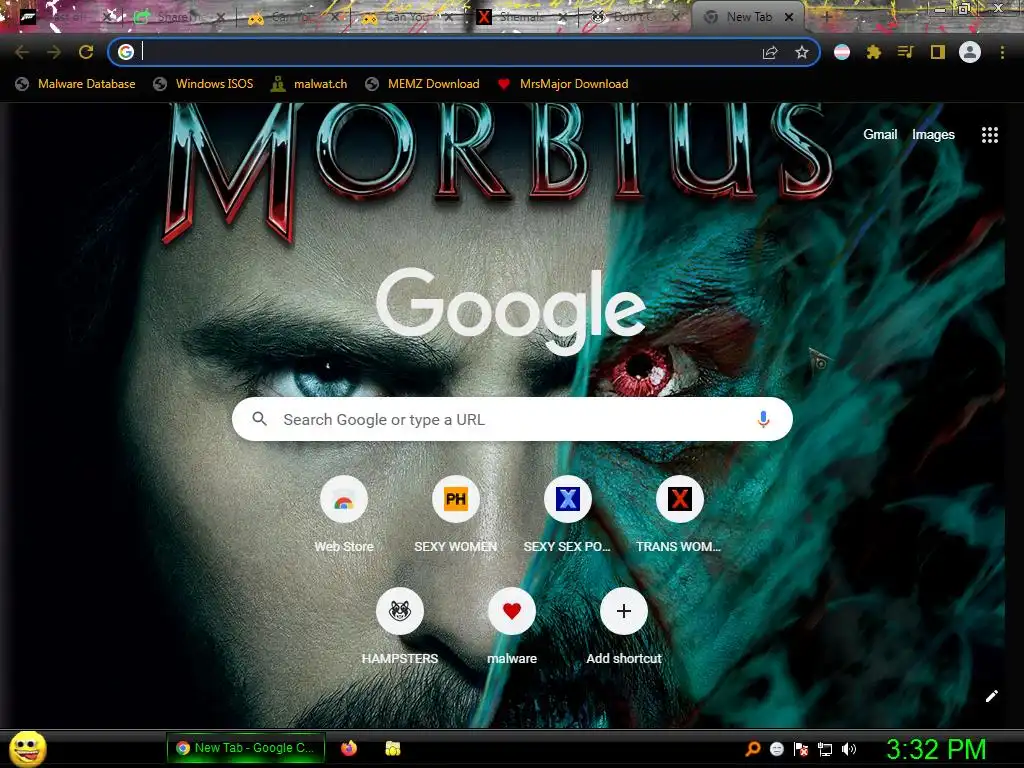Viewport: 1024px width, 768px height.
Task: Open Gmail link
Action: [880, 135]
